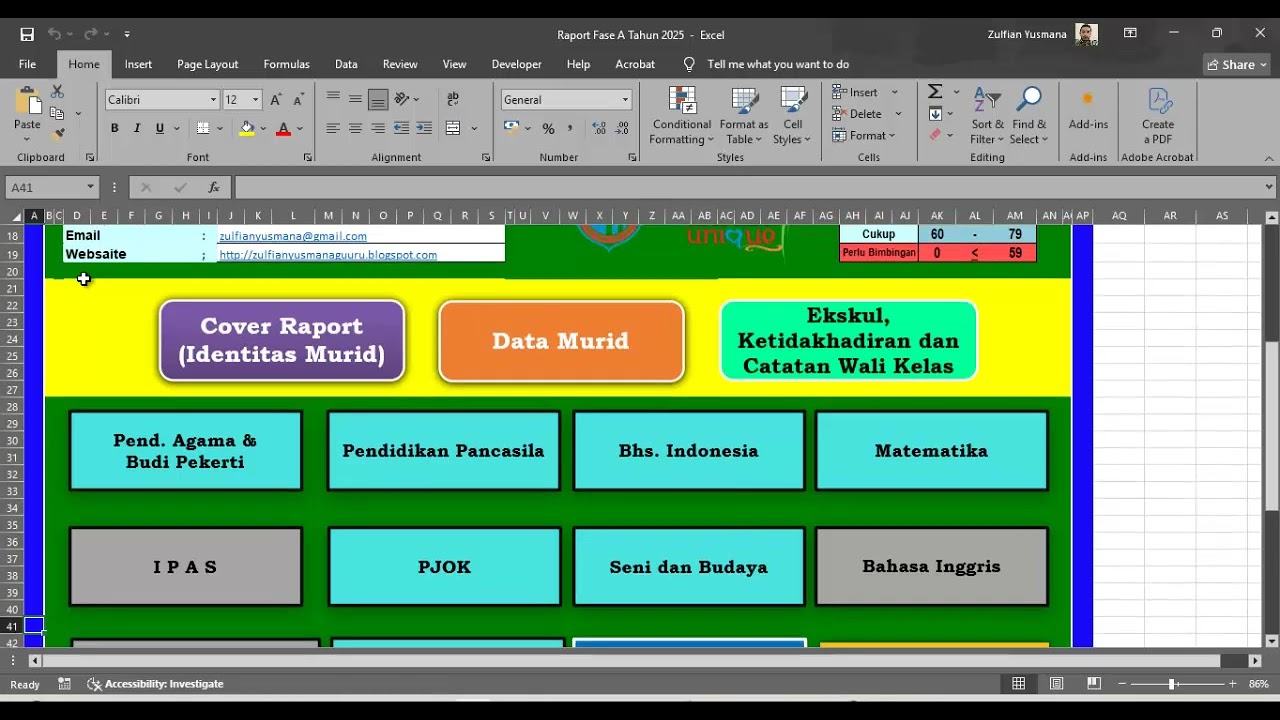The height and width of the screenshot is (720, 1280).
Task: Open Fill Color dropdown arrow
Action: (x=263, y=128)
